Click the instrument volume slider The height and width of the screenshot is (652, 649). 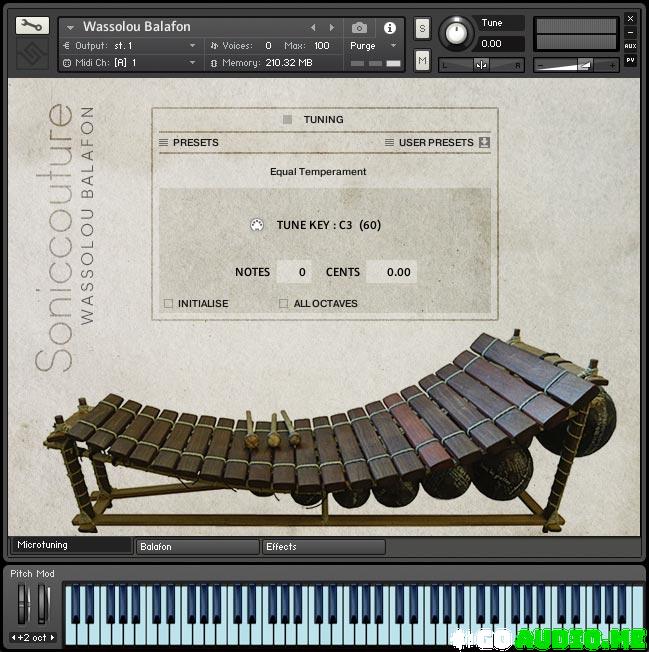[x=576, y=65]
